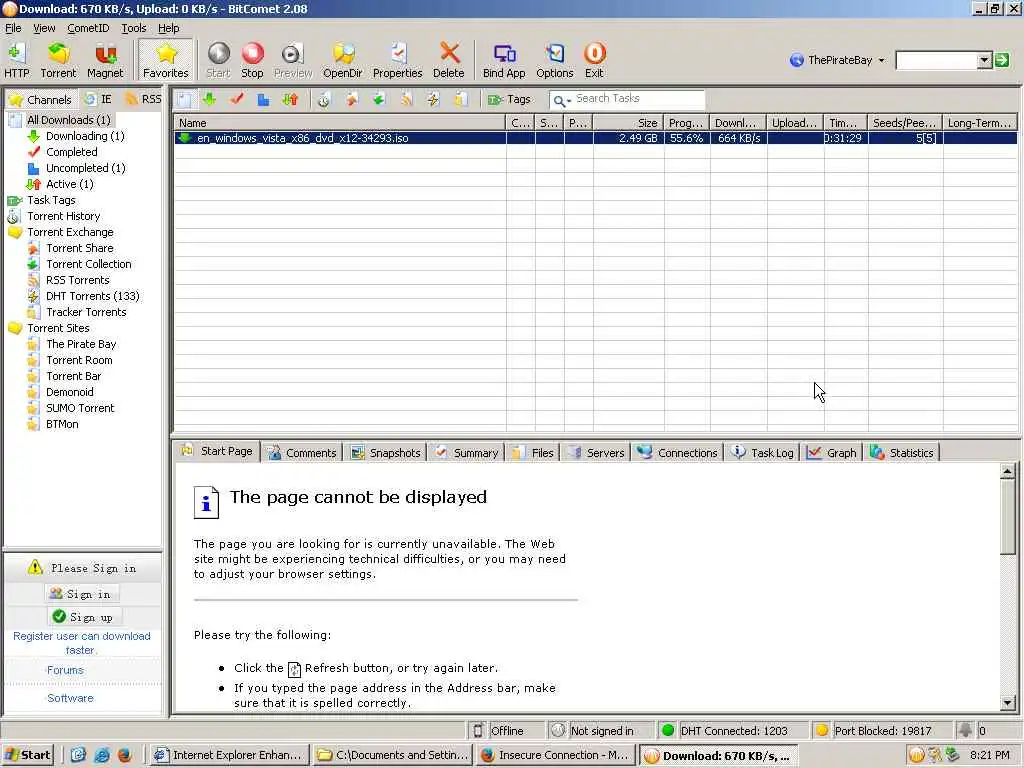Screen dimensions: 1024x768
Task: Toggle the All Downloads filter icon in filter bar
Action: point(185,99)
